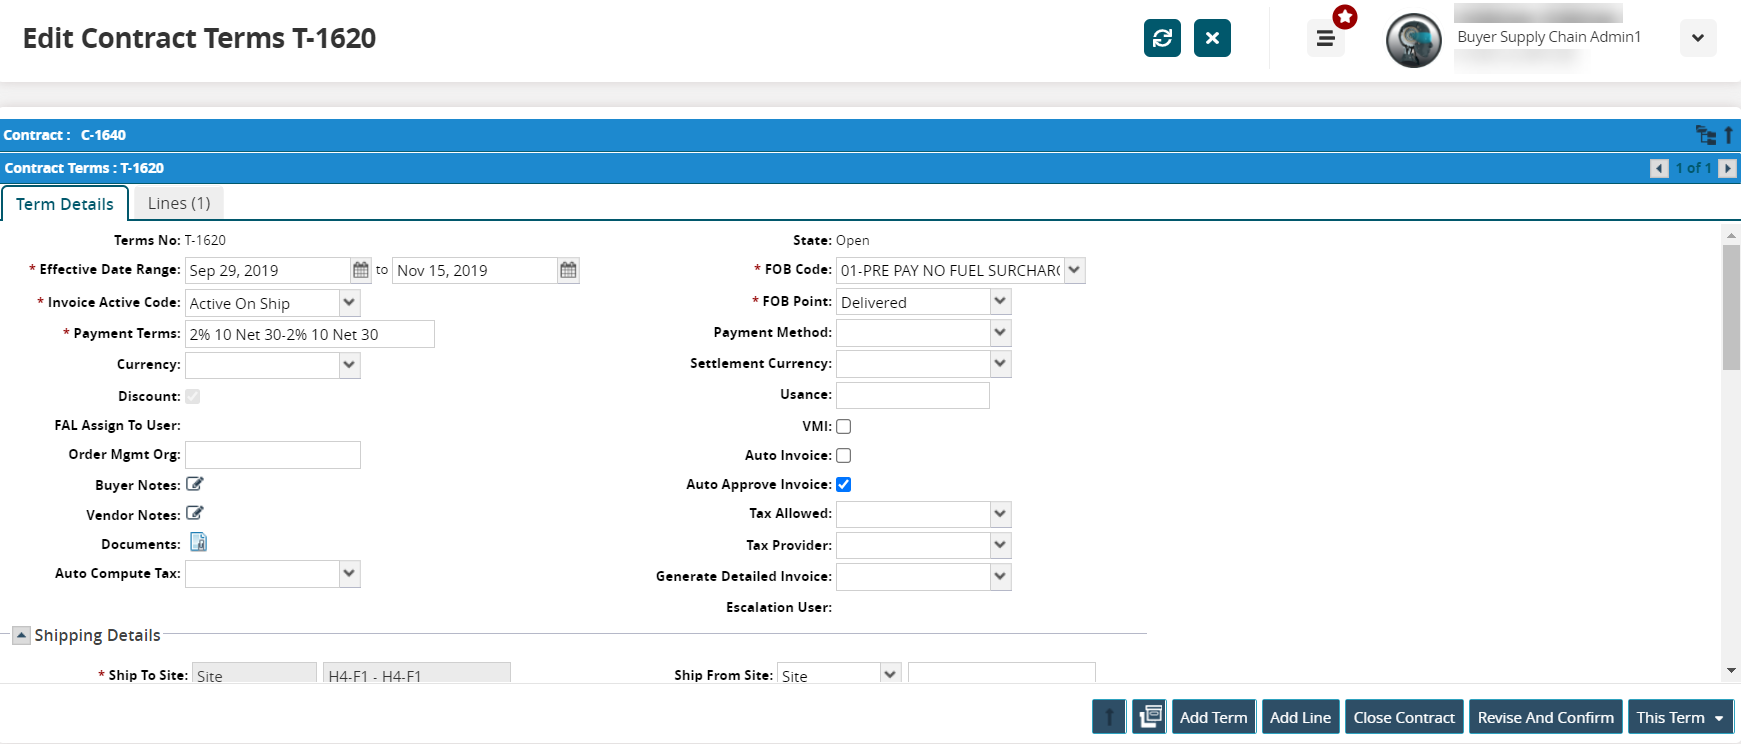The width and height of the screenshot is (1741, 744).
Task: Click Revise And Confirm button
Action: point(1545,717)
